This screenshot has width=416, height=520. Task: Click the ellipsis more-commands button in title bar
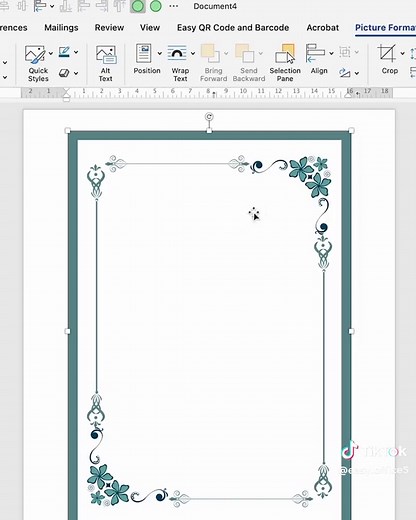[x=173, y=6]
